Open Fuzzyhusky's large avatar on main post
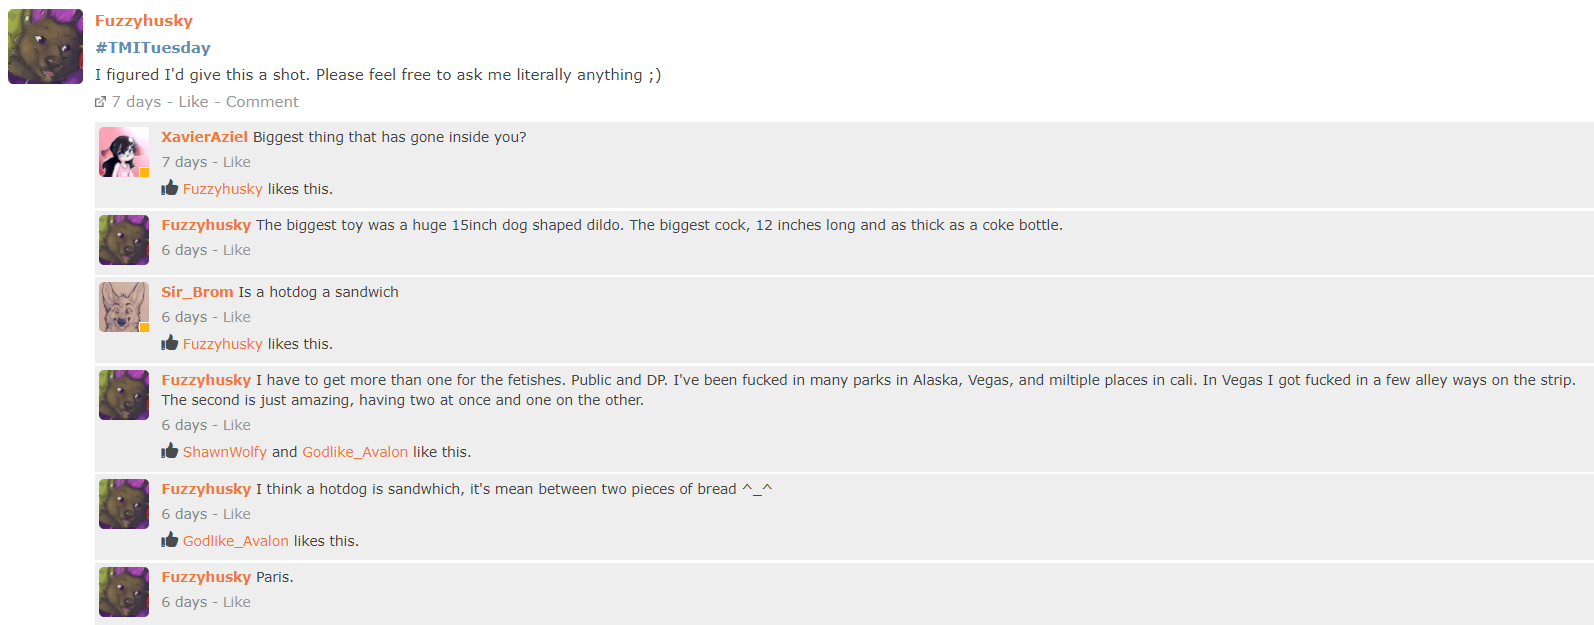The image size is (1594, 625). click(x=45, y=46)
